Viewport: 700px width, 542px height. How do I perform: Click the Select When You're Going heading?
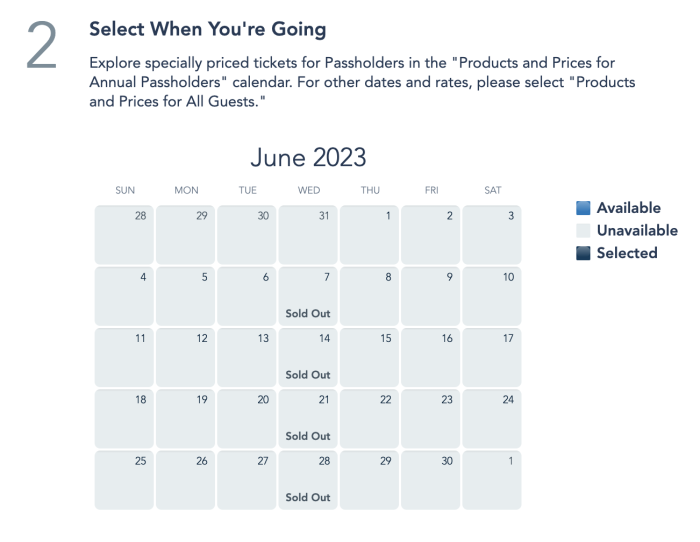[208, 29]
